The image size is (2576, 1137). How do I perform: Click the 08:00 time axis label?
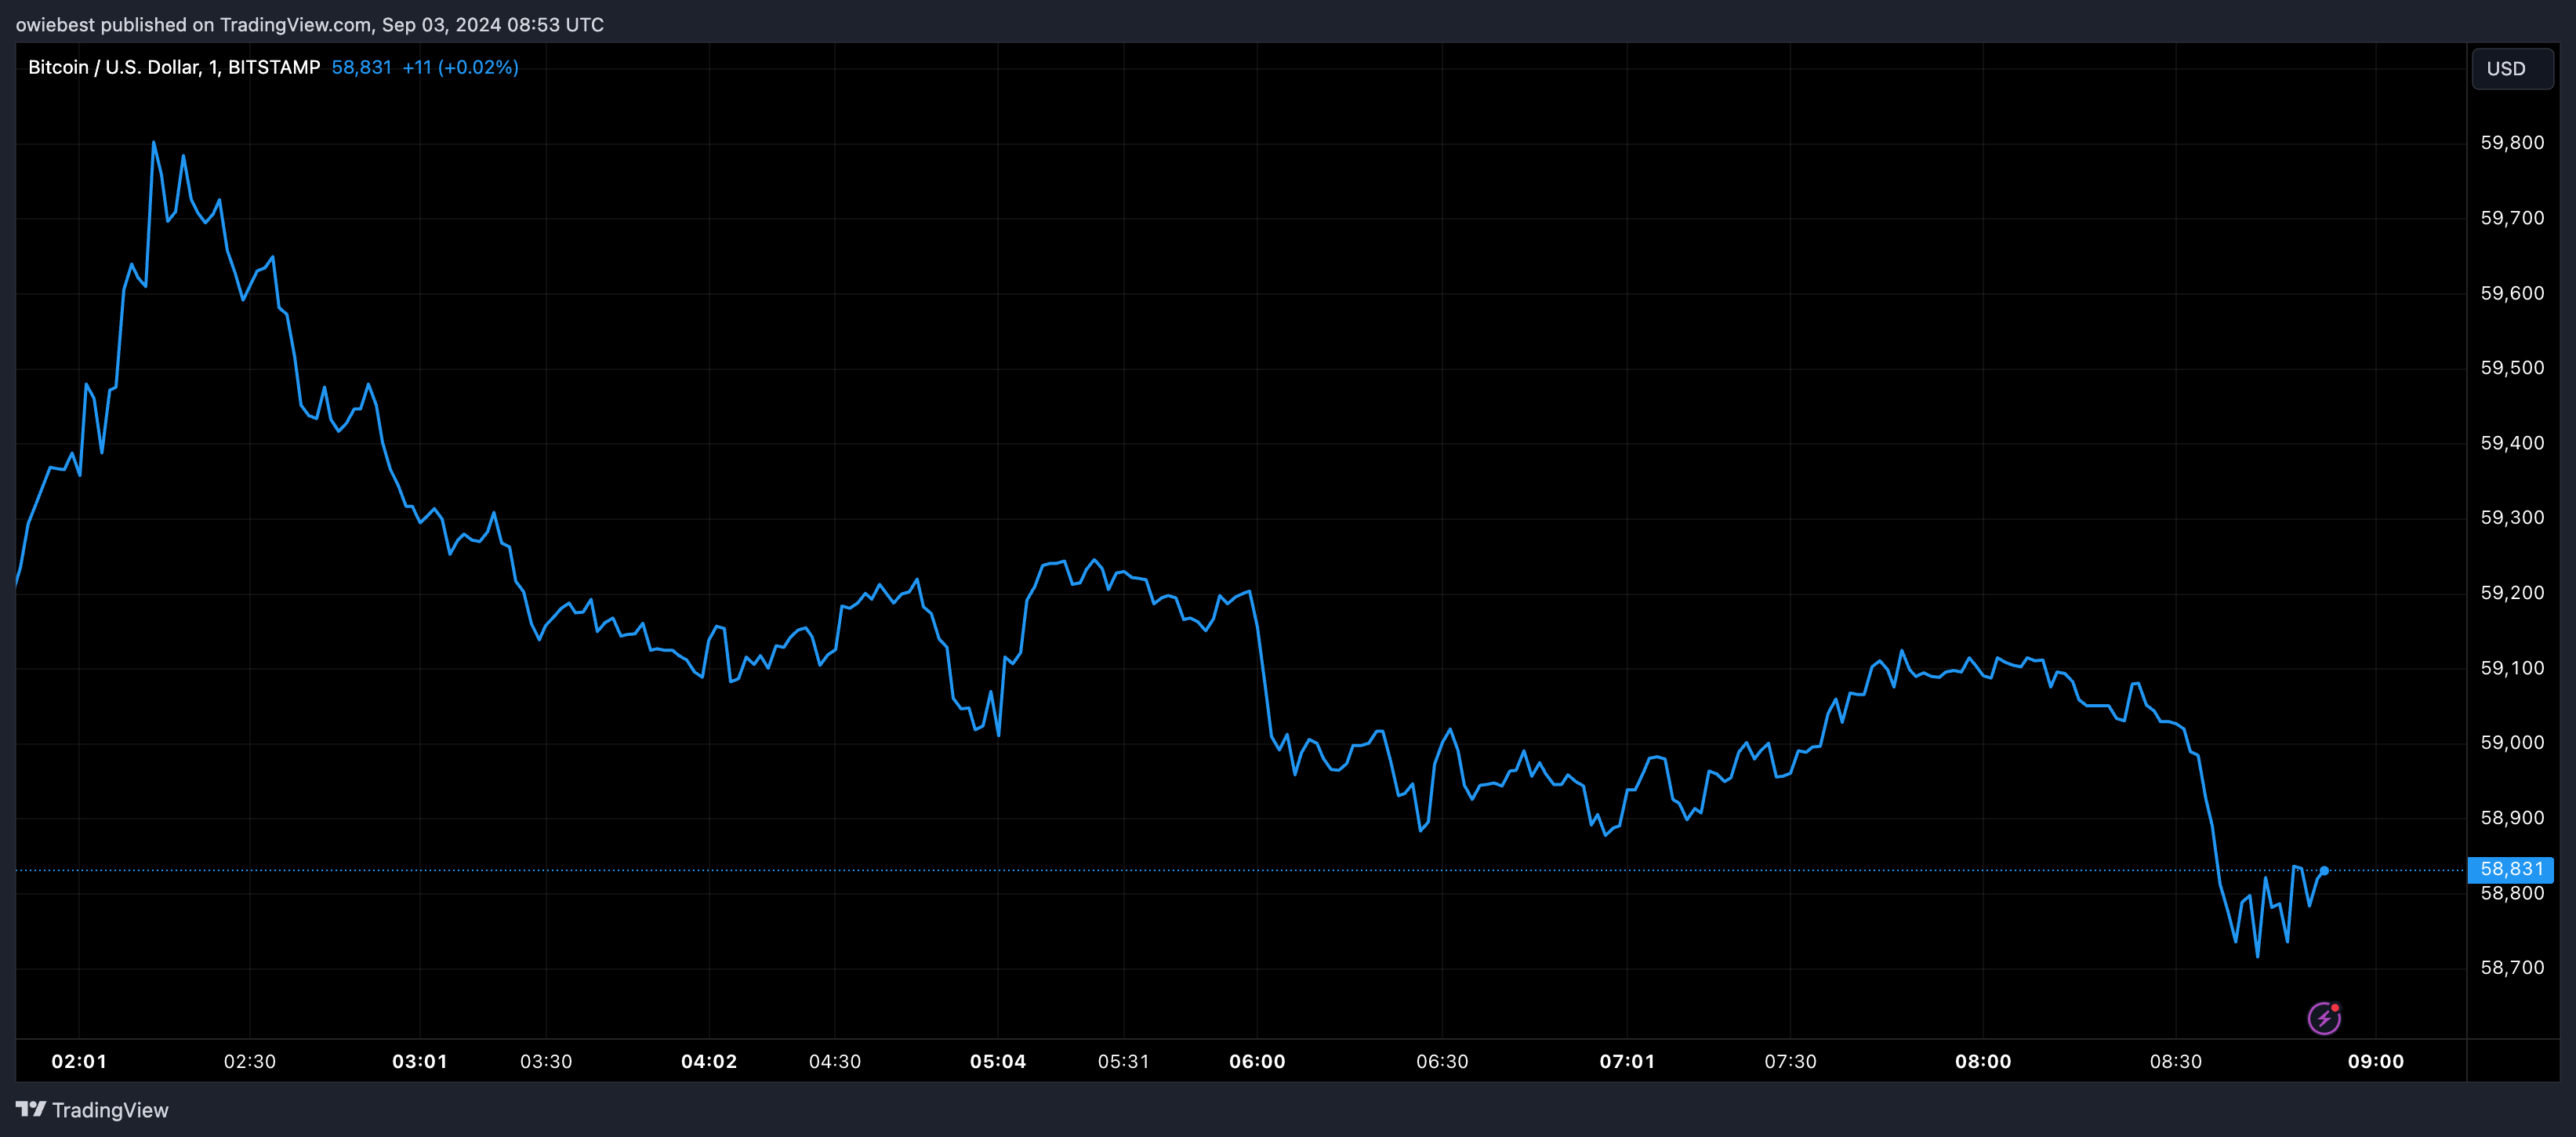pyautogui.click(x=1983, y=1061)
